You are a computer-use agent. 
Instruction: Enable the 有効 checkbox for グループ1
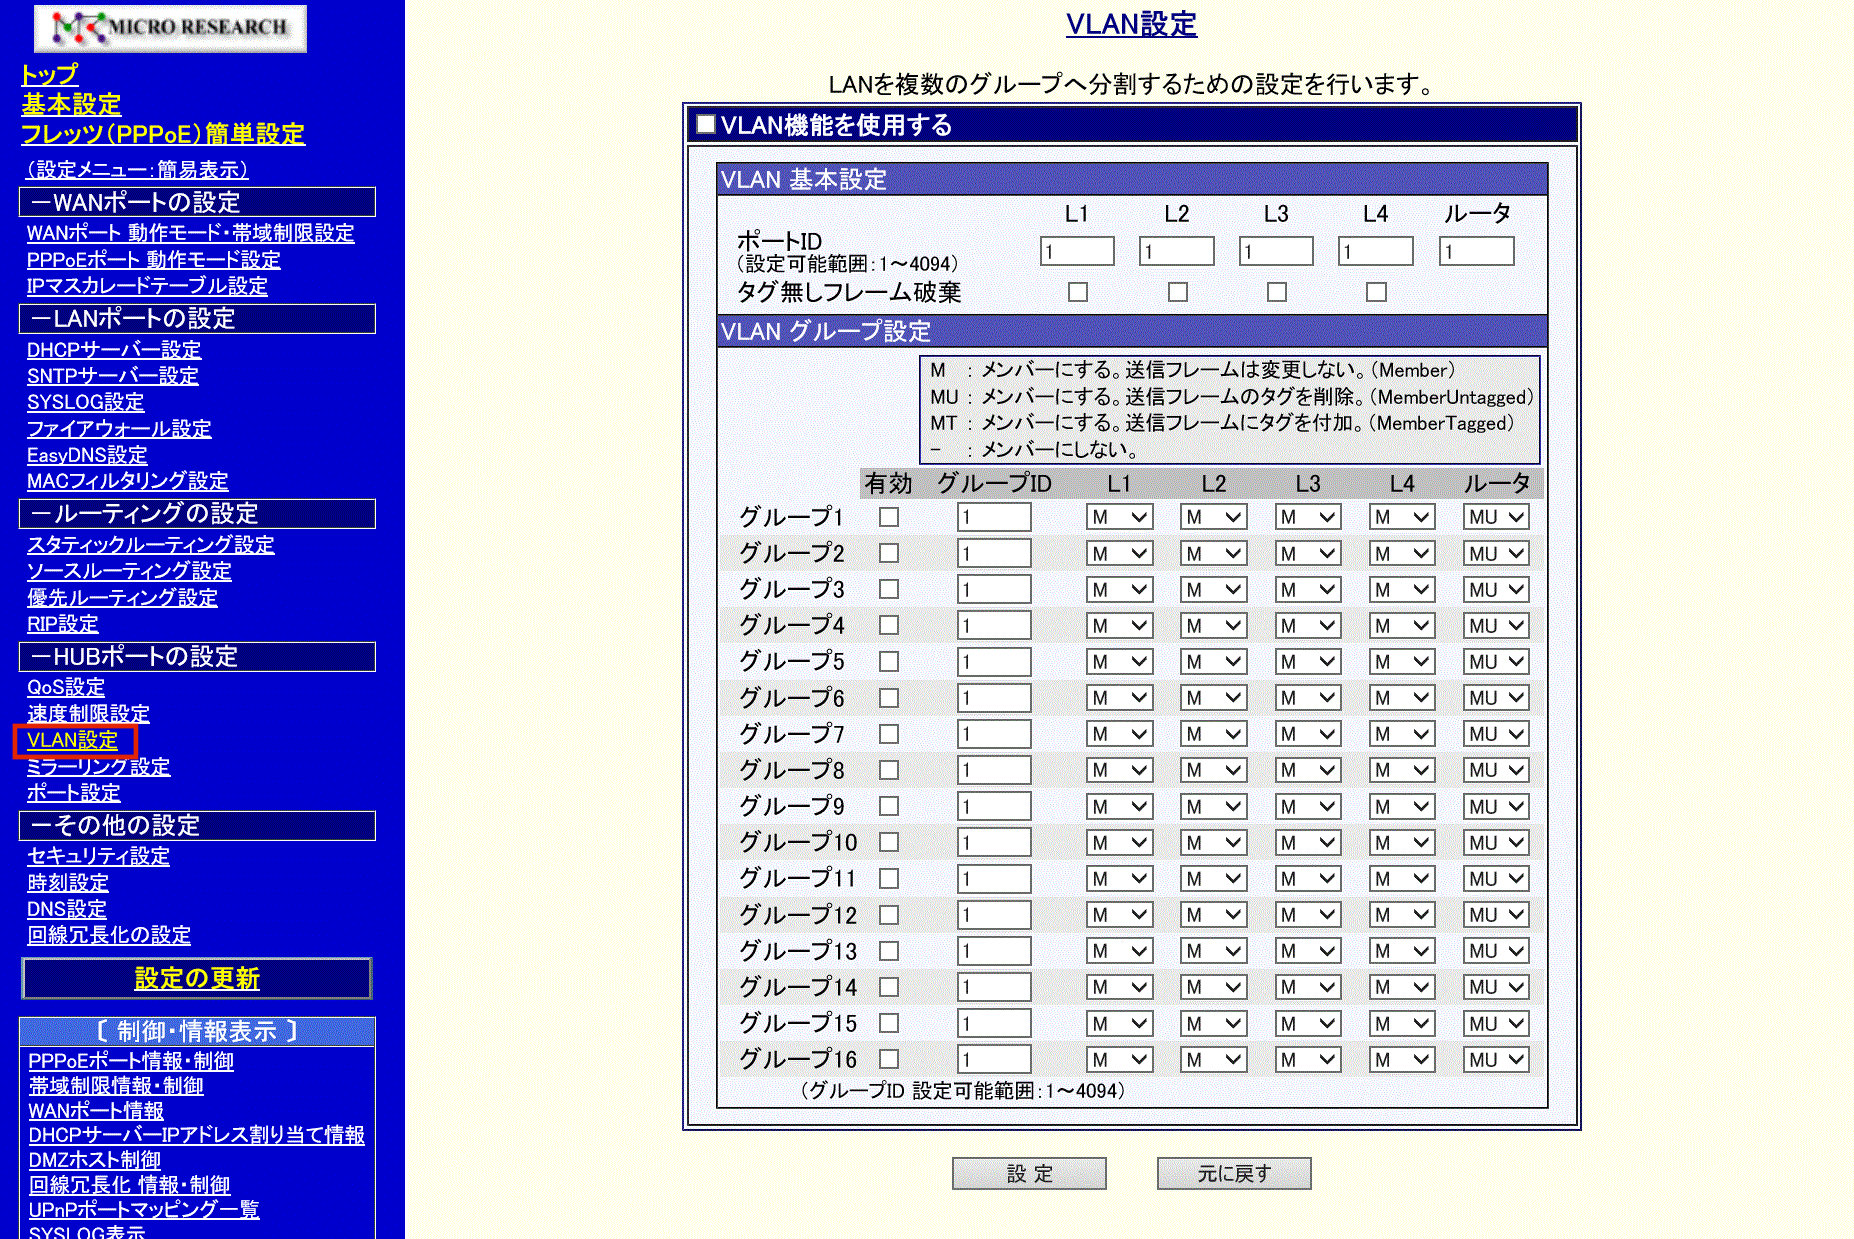pos(888,517)
